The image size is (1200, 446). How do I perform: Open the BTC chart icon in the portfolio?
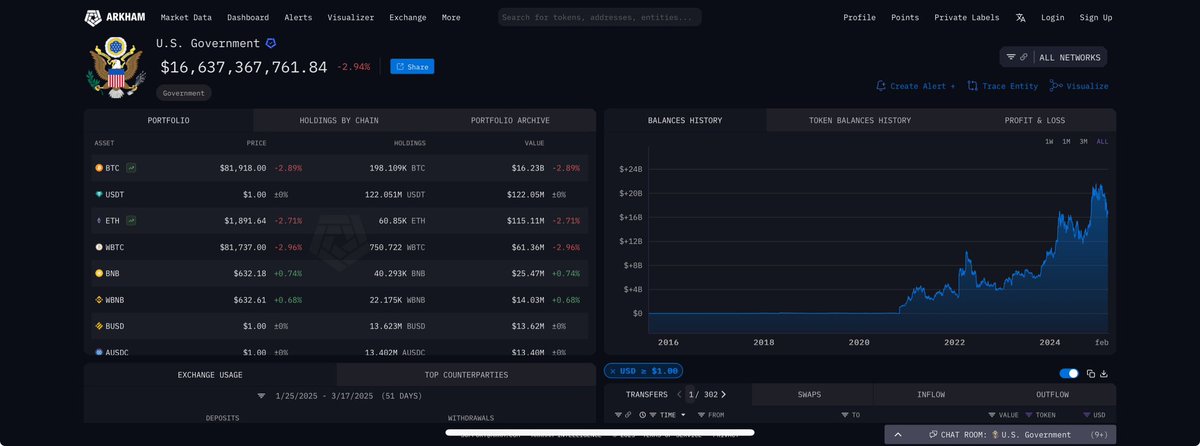(132, 168)
